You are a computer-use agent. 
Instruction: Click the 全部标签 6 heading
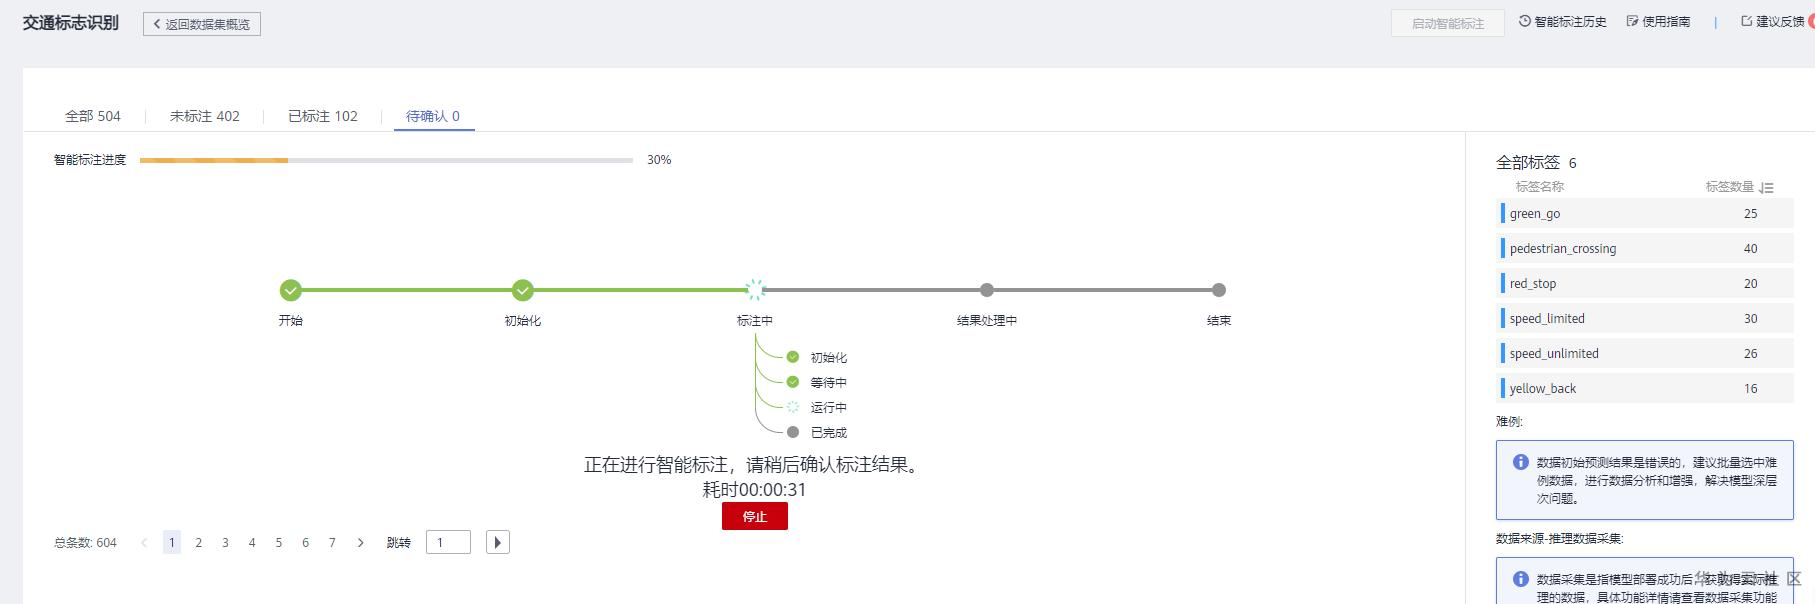[x=1536, y=162]
